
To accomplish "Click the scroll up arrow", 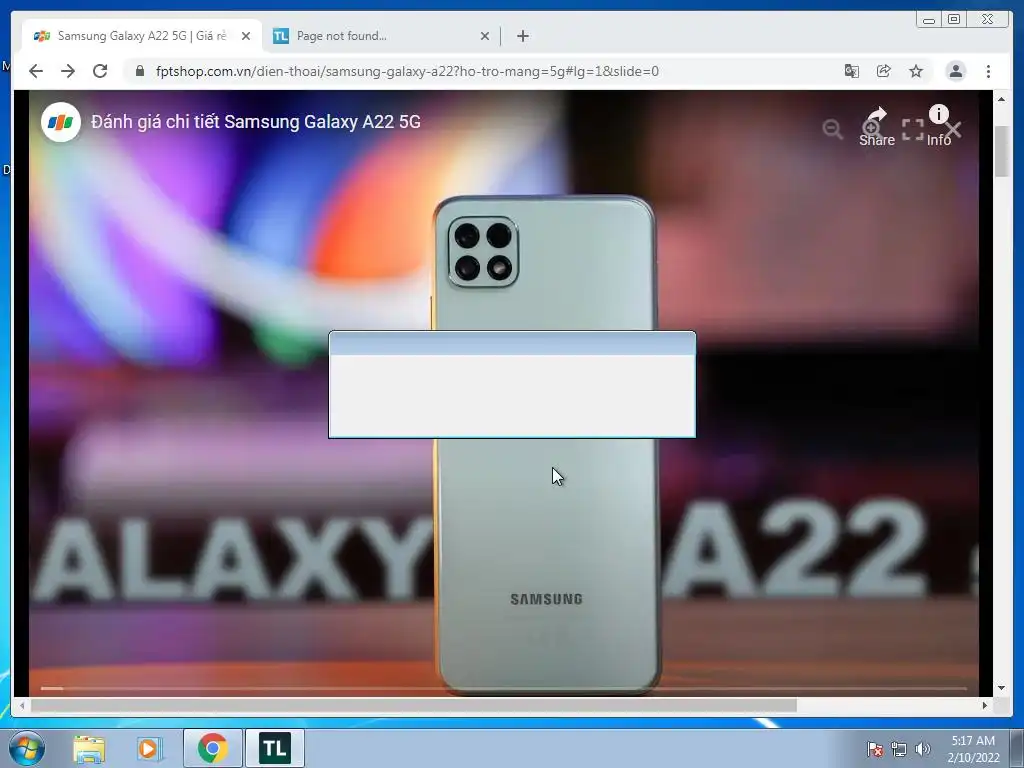I will tap(1001, 99).
